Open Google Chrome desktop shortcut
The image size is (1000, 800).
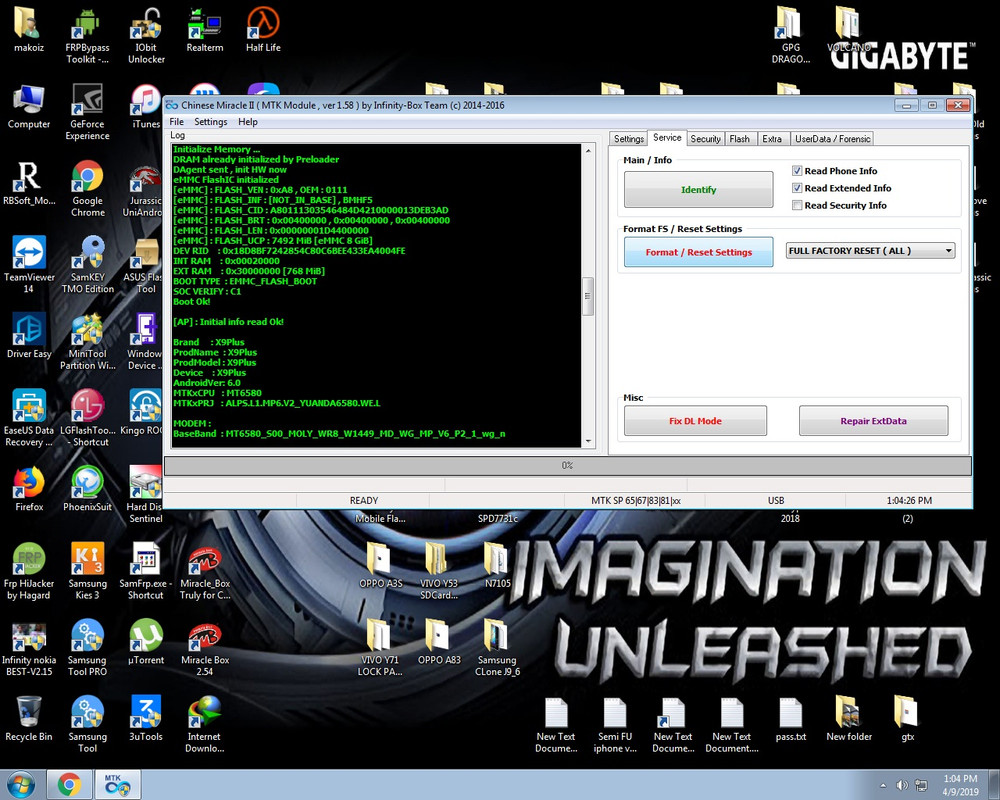click(87, 189)
